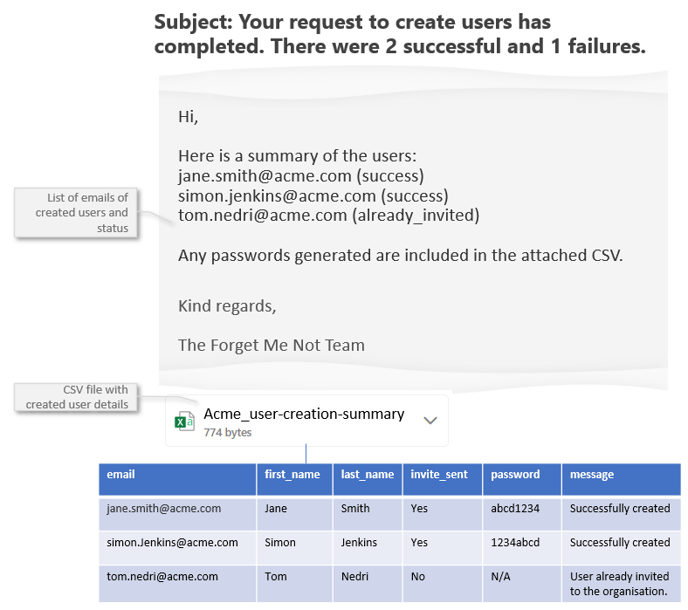Click the 1234abcd password cell
Viewport: 688px width, 610px height.
click(515, 543)
